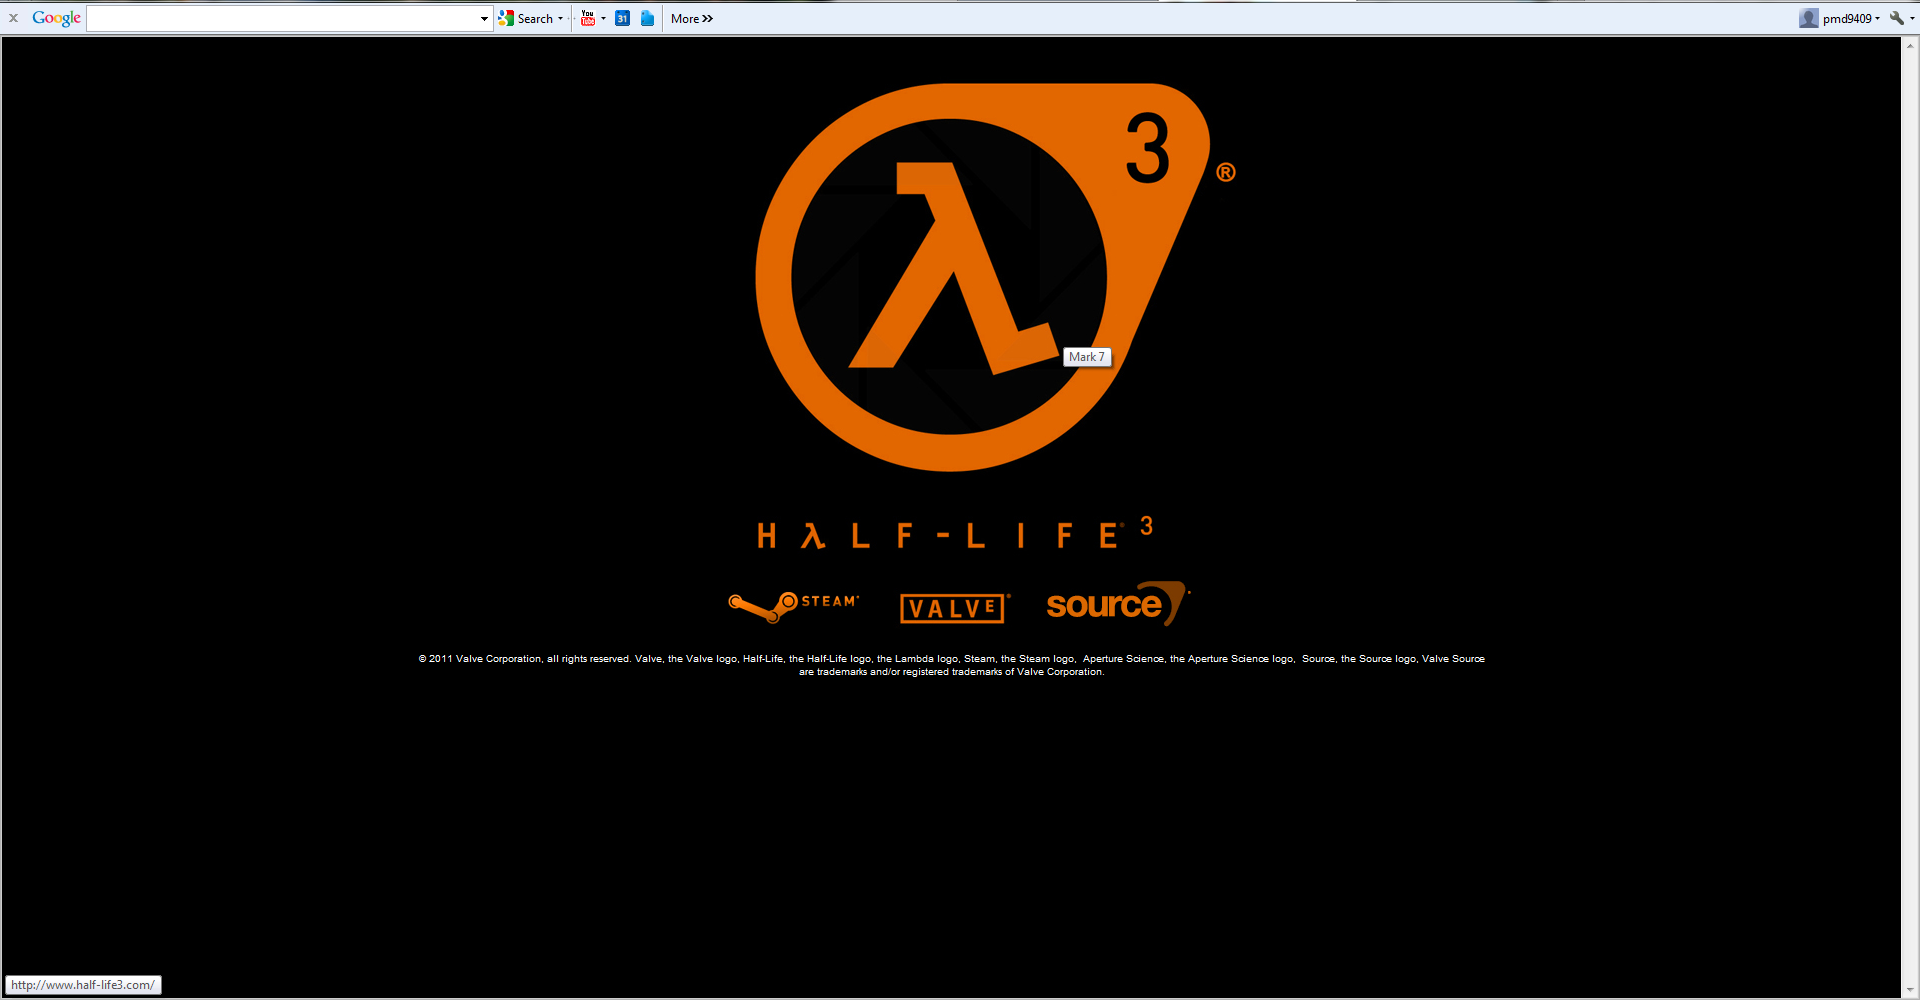Show more toolbar buttons via More
This screenshot has height=1000, width=1920.
click(692, 19)
